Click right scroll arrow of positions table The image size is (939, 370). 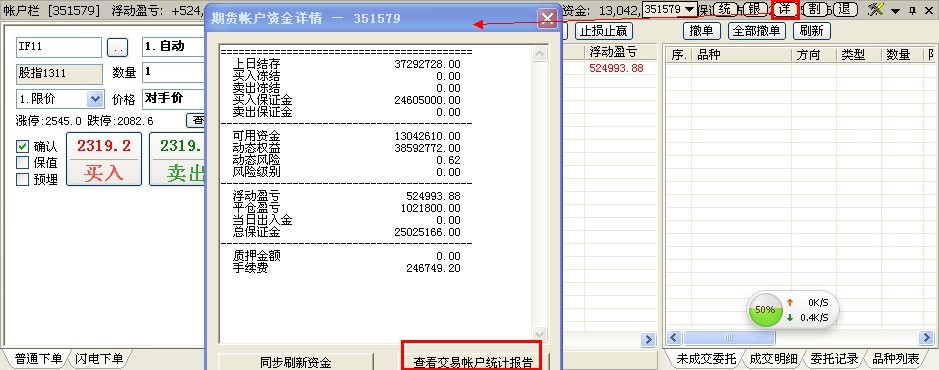(648, 339)
